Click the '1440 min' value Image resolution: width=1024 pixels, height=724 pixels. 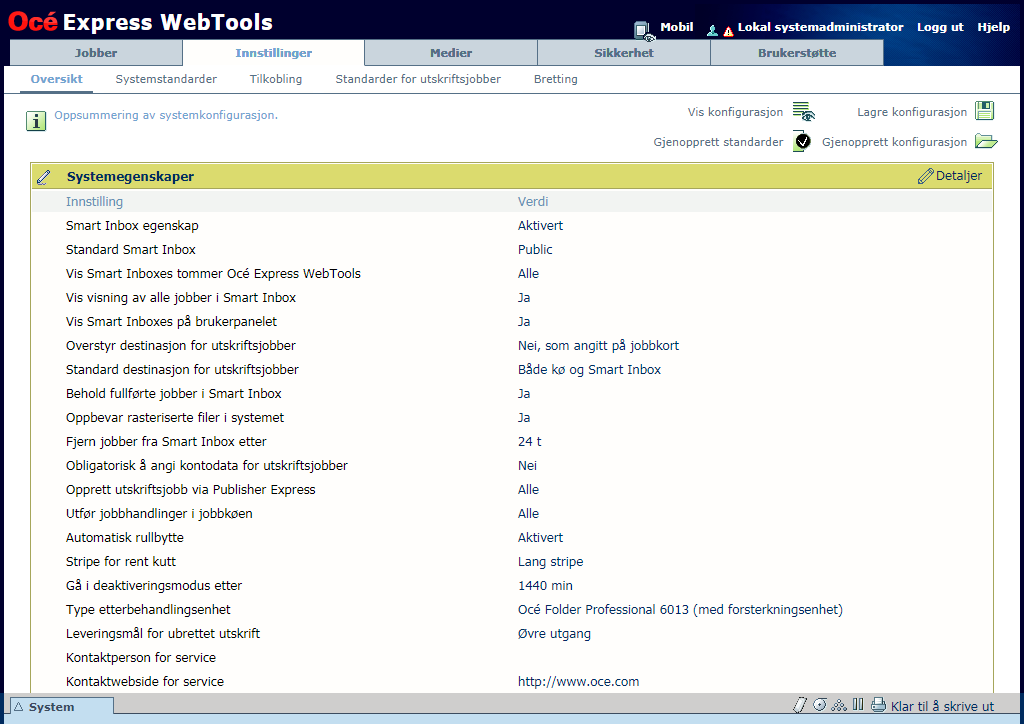[545, 586]
